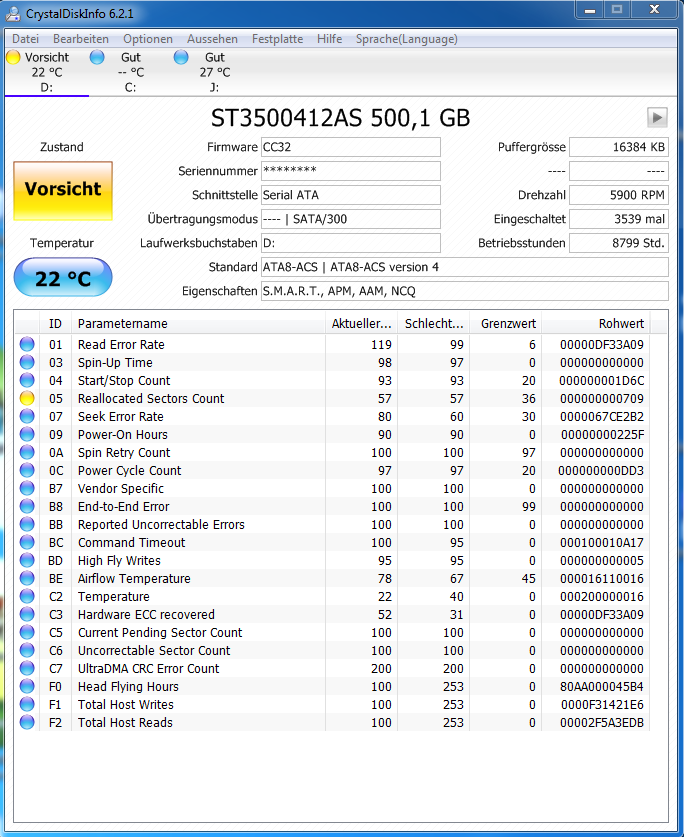Image resolution: width=684 pixels, height=837 pixels.
Task: Click the Übertragungsmodus field showing SATA/300
Action: (351, 219)
